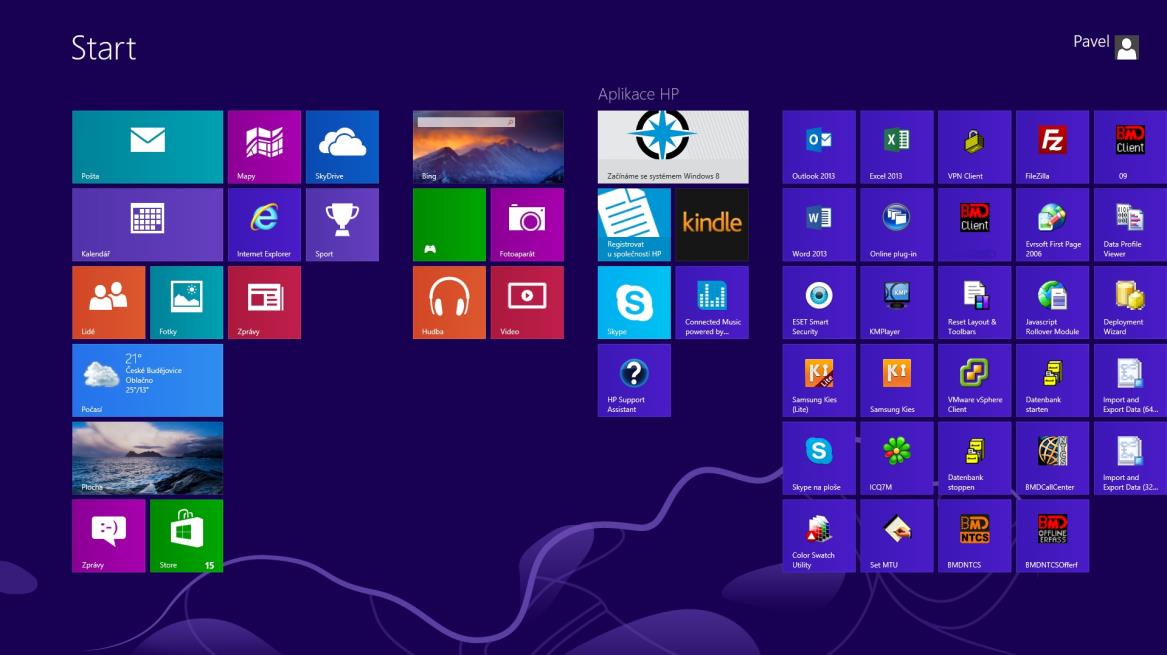Open VMware vSphere Client
Image resolution: width=1167 pixels, height=655 pixels.
point(974,380)
